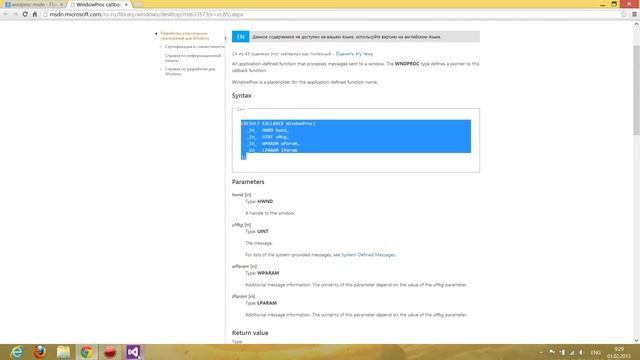Open the last sidebar navigation item
The width and height of the screenshot is (640, 360).
pyautogui.click(x=190, y=71)
